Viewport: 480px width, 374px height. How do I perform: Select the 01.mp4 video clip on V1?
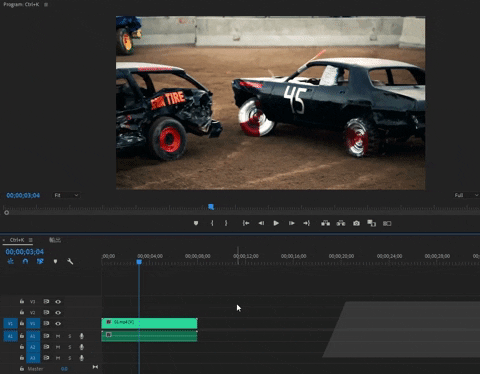149,323
